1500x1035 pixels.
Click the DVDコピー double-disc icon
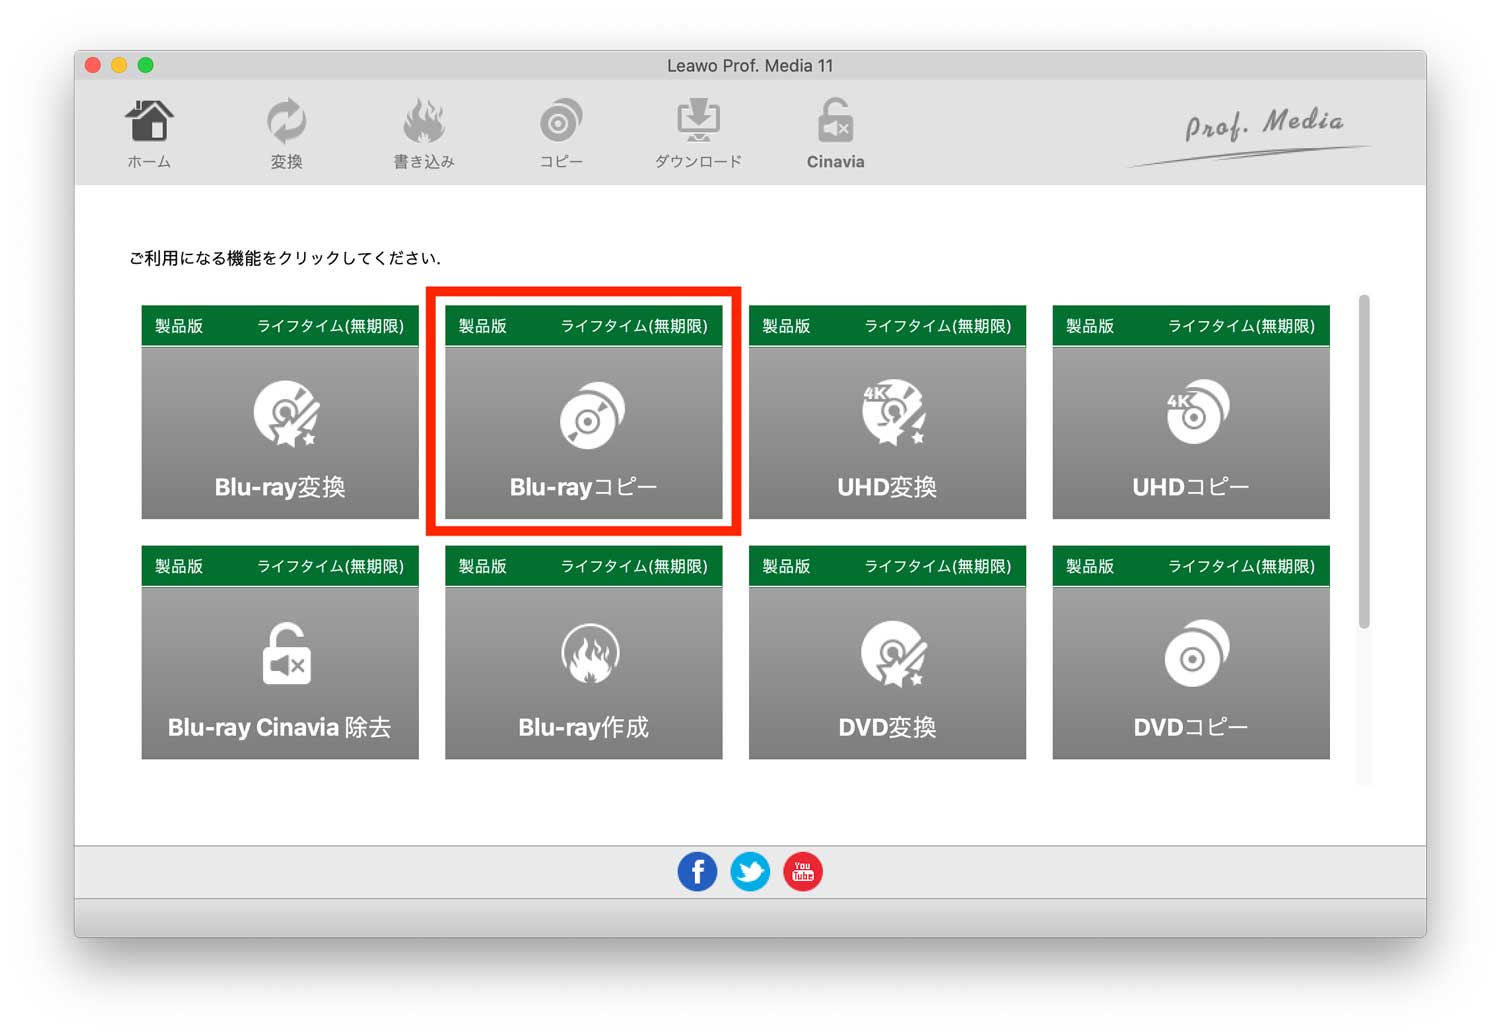click(1197, 653)
